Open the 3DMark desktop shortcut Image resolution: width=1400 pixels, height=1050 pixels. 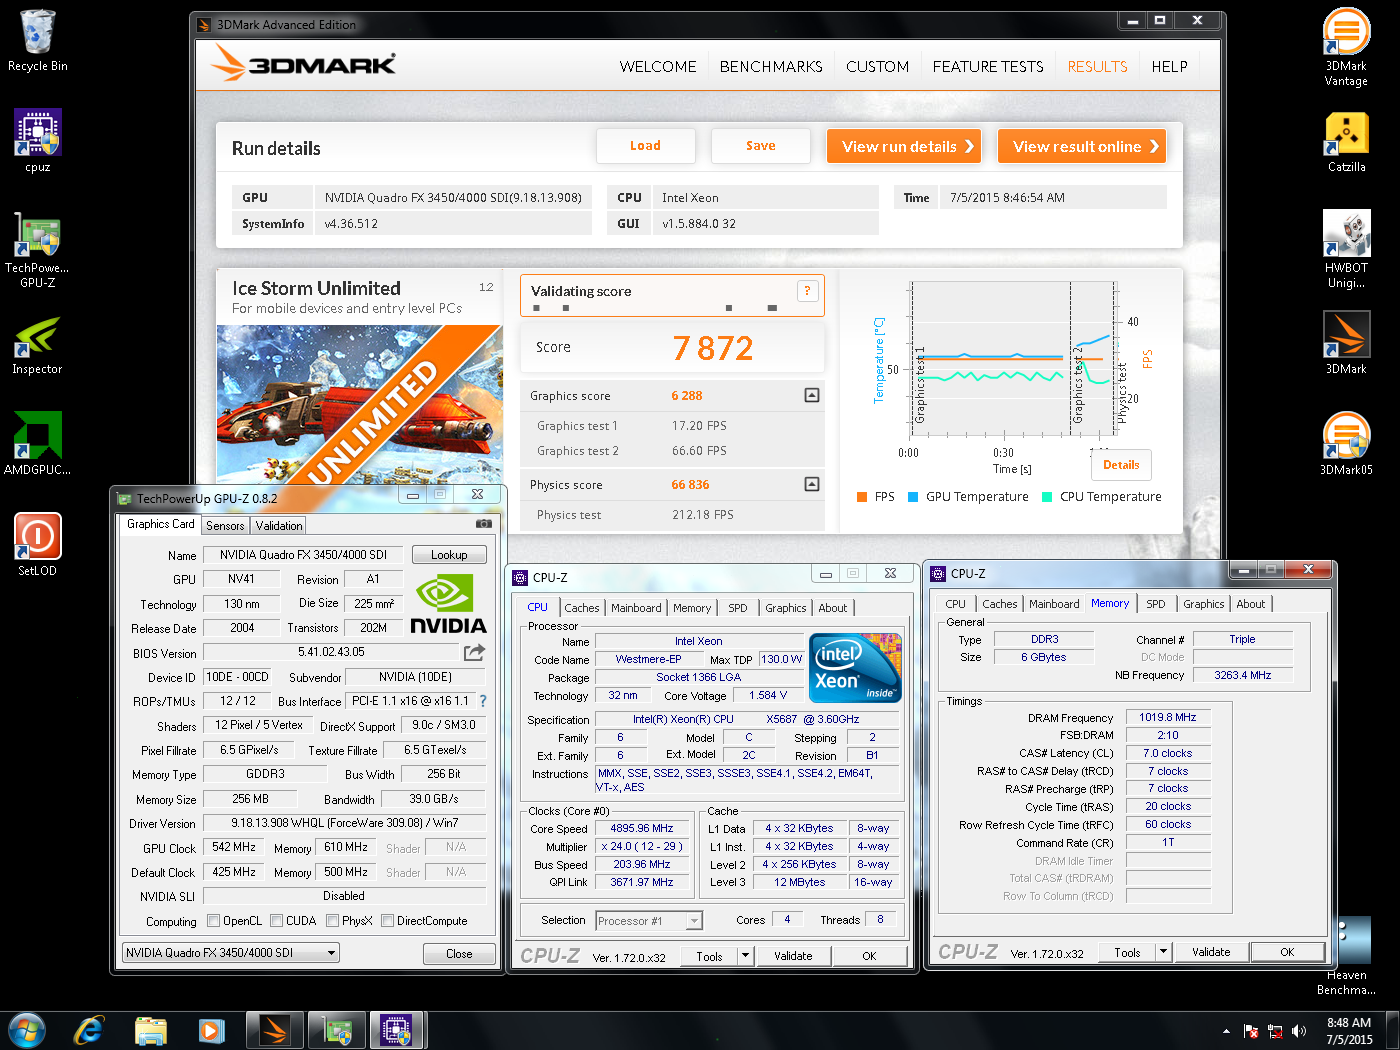pos(1346,343)
